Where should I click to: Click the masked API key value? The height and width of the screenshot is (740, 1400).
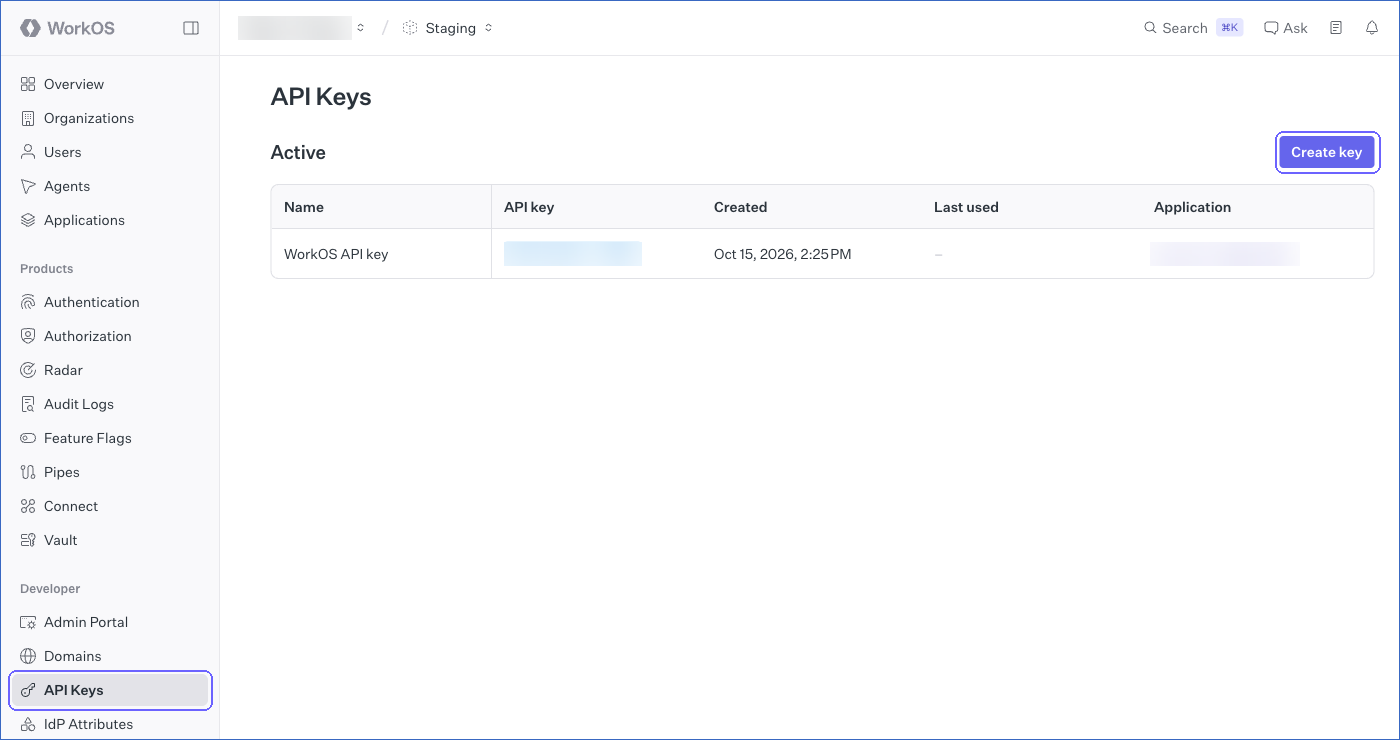click(573, 254)
